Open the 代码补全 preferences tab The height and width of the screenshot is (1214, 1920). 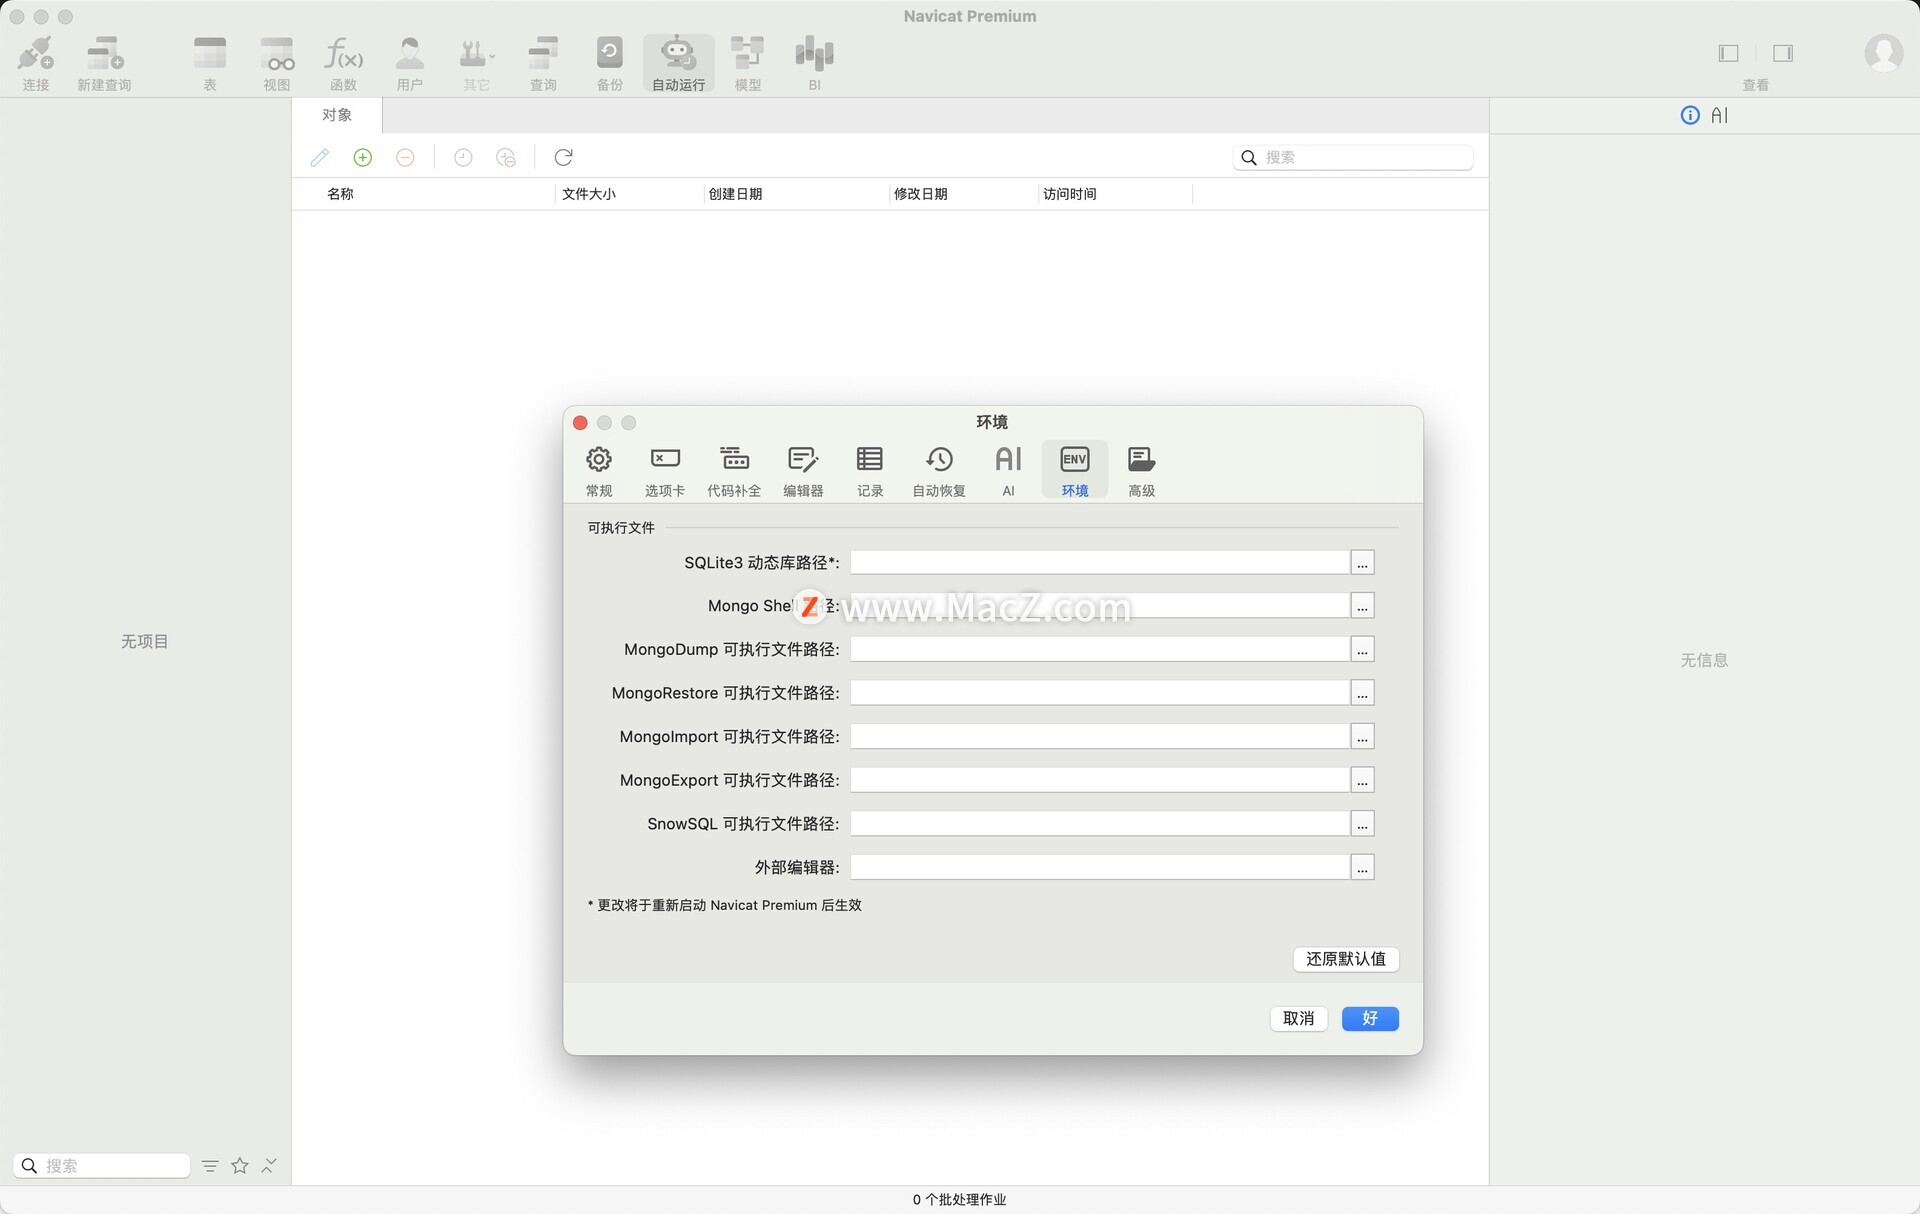[734, 470]
